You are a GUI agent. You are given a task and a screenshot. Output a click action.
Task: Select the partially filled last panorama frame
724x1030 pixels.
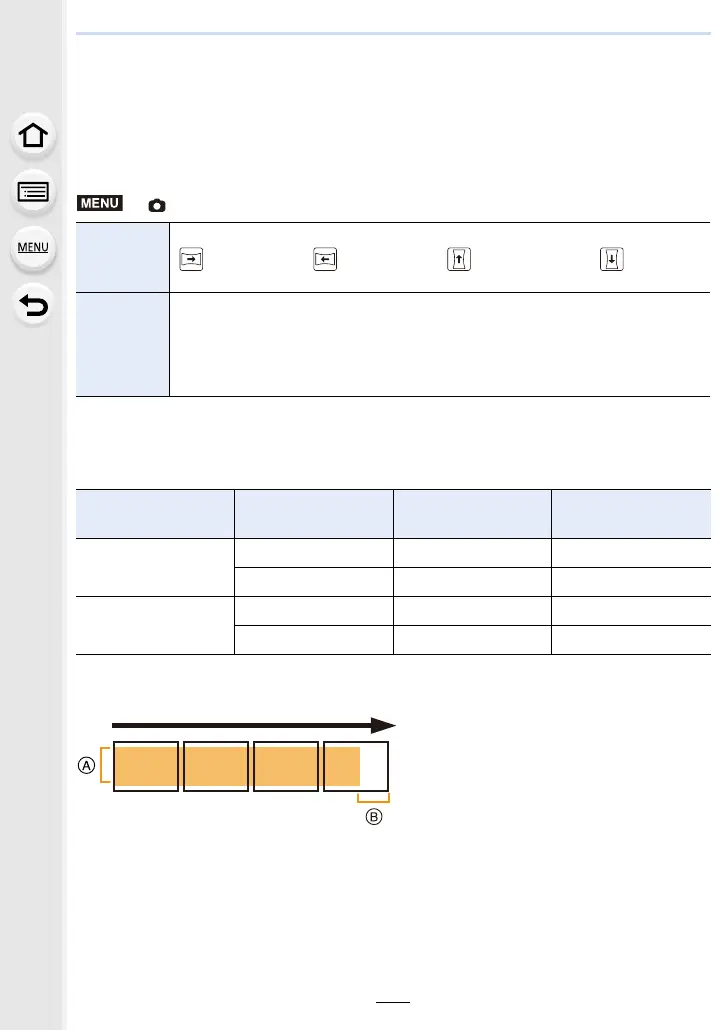tap(356, 767)
